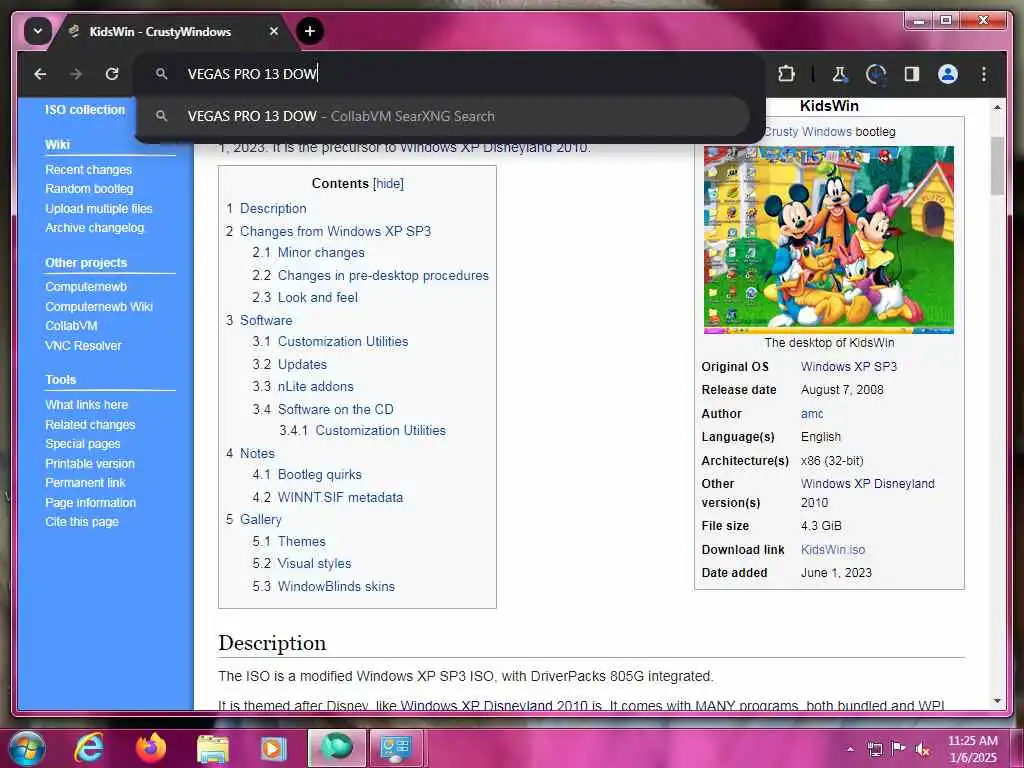Image resolution: width=1024 pixels, height=768 pixels.
Task: Launch Firefox from the taskbar
Action: pyautogui.click(x=151, y=748)
